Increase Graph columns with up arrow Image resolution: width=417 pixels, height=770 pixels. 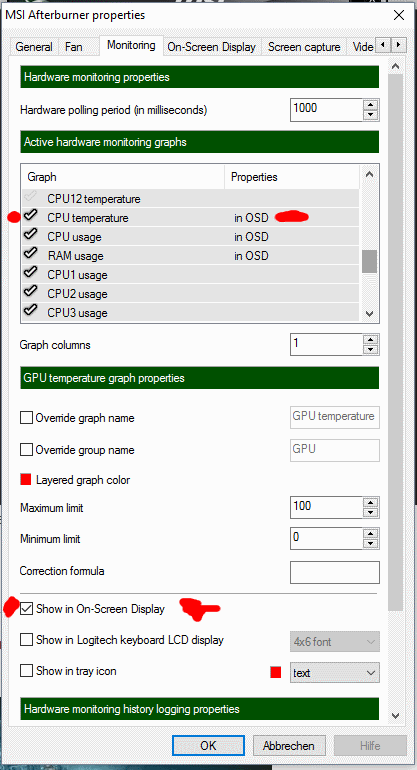(x=372, y=340)
